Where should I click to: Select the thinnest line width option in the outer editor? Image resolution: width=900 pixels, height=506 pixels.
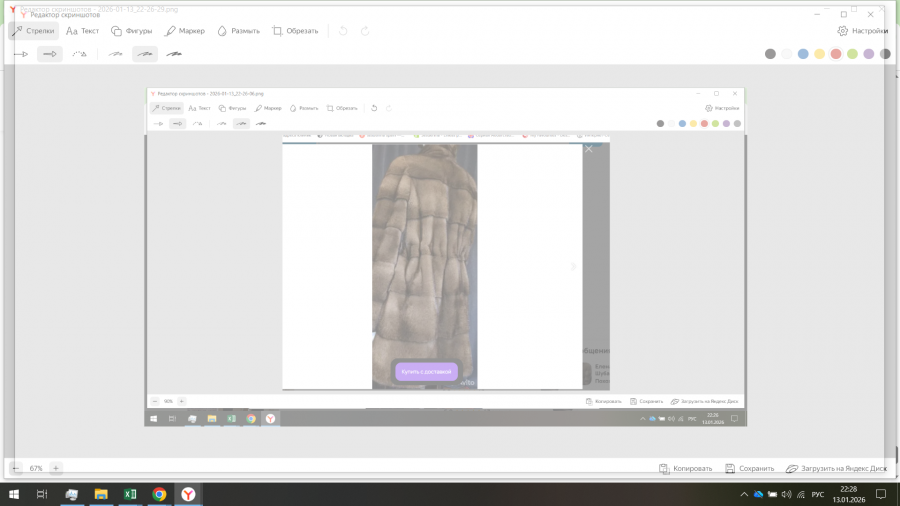pyautogui.click(x=116, y=54)
